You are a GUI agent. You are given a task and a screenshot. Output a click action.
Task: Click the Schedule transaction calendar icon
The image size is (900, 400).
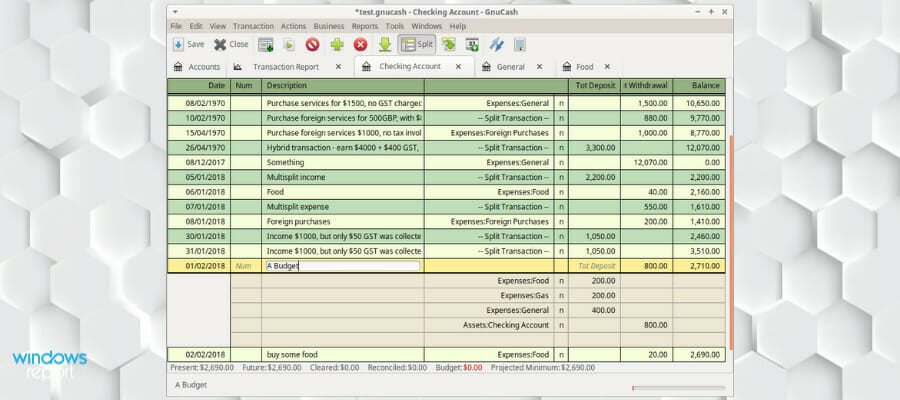pos(472,44)
